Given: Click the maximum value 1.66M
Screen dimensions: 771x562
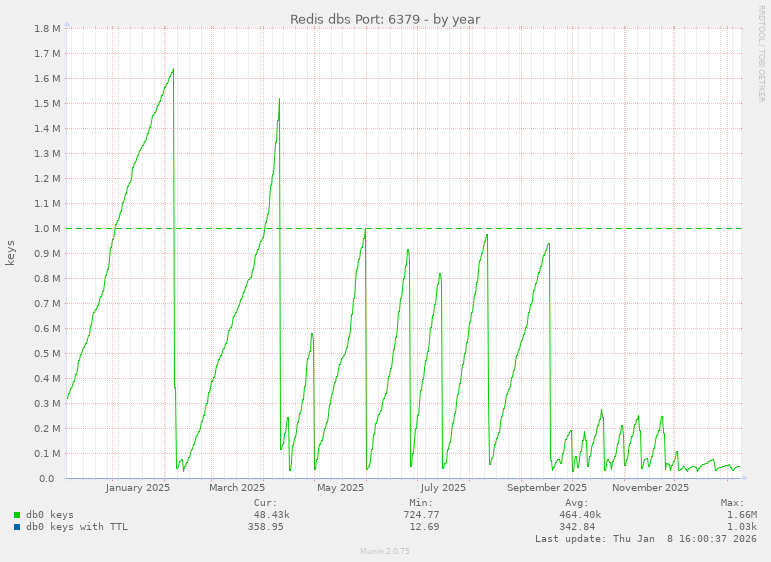Looking at the screenshot, I should pos(742,515).
